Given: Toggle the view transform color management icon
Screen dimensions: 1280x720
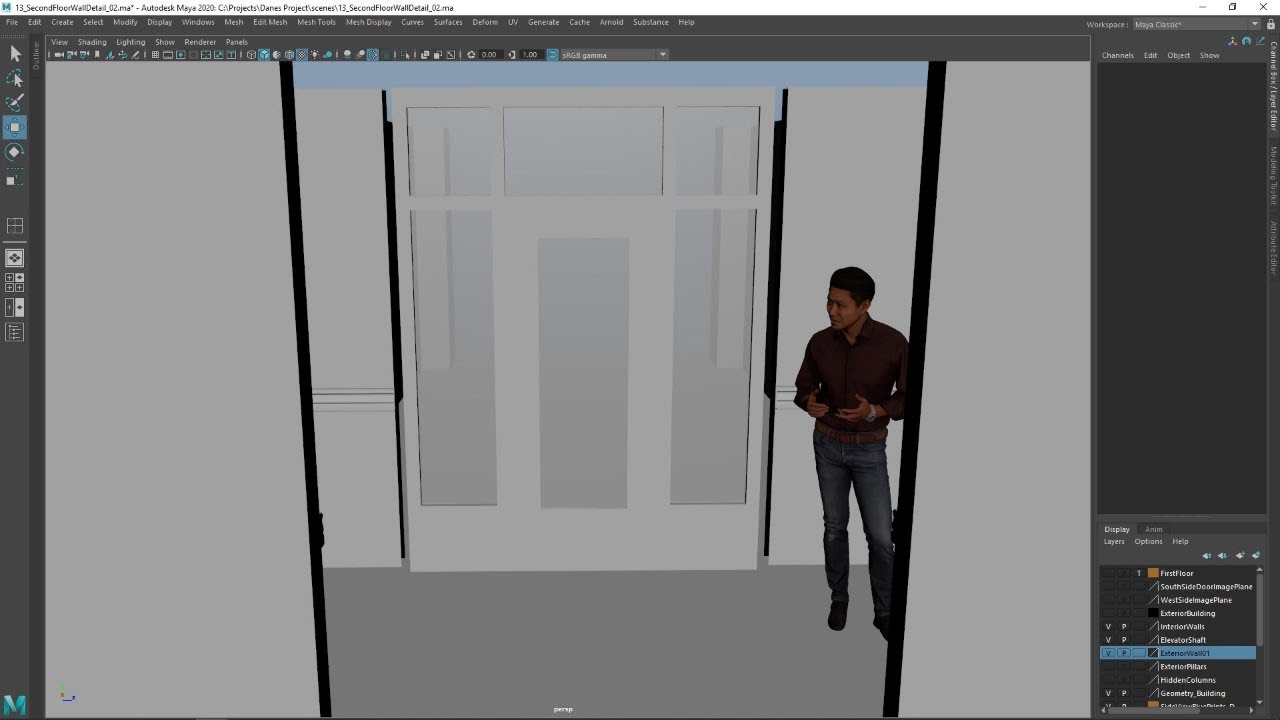Looking at the screenshot, I should (552, 55).
